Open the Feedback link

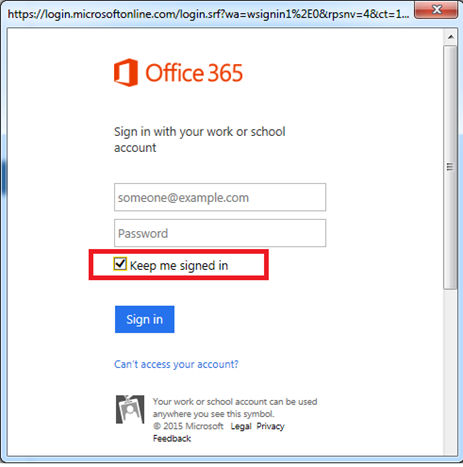tap(172, 438)
